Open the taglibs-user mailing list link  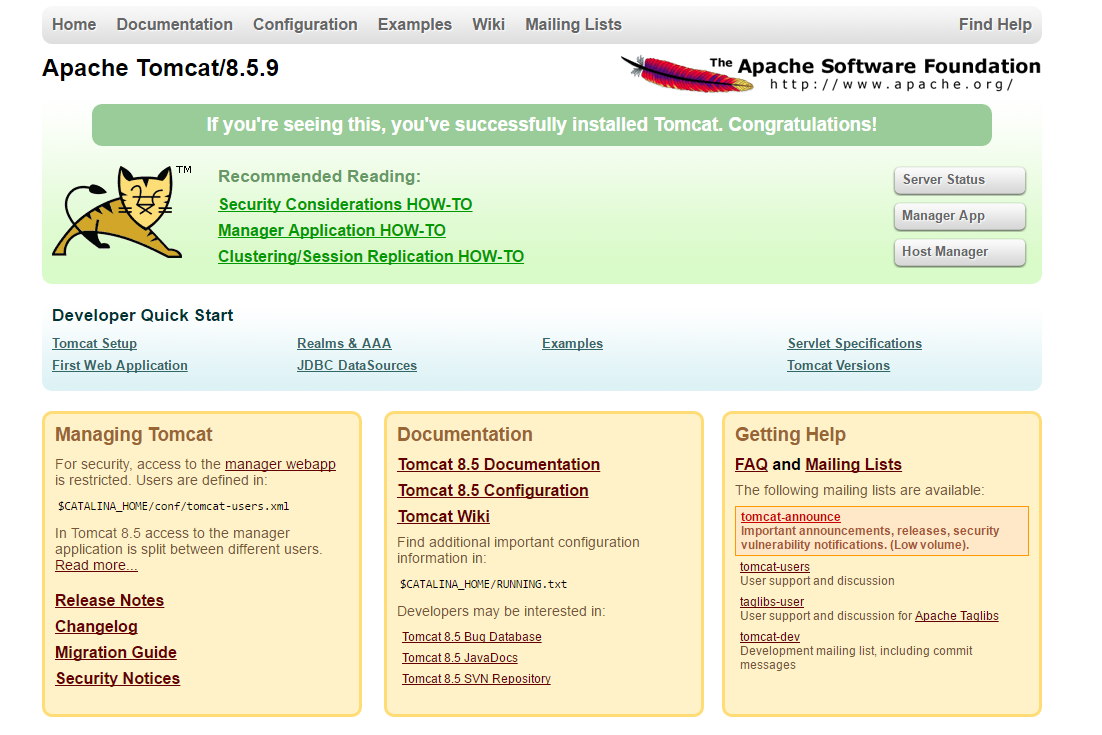pyautogui.click(x=772, y=602)
